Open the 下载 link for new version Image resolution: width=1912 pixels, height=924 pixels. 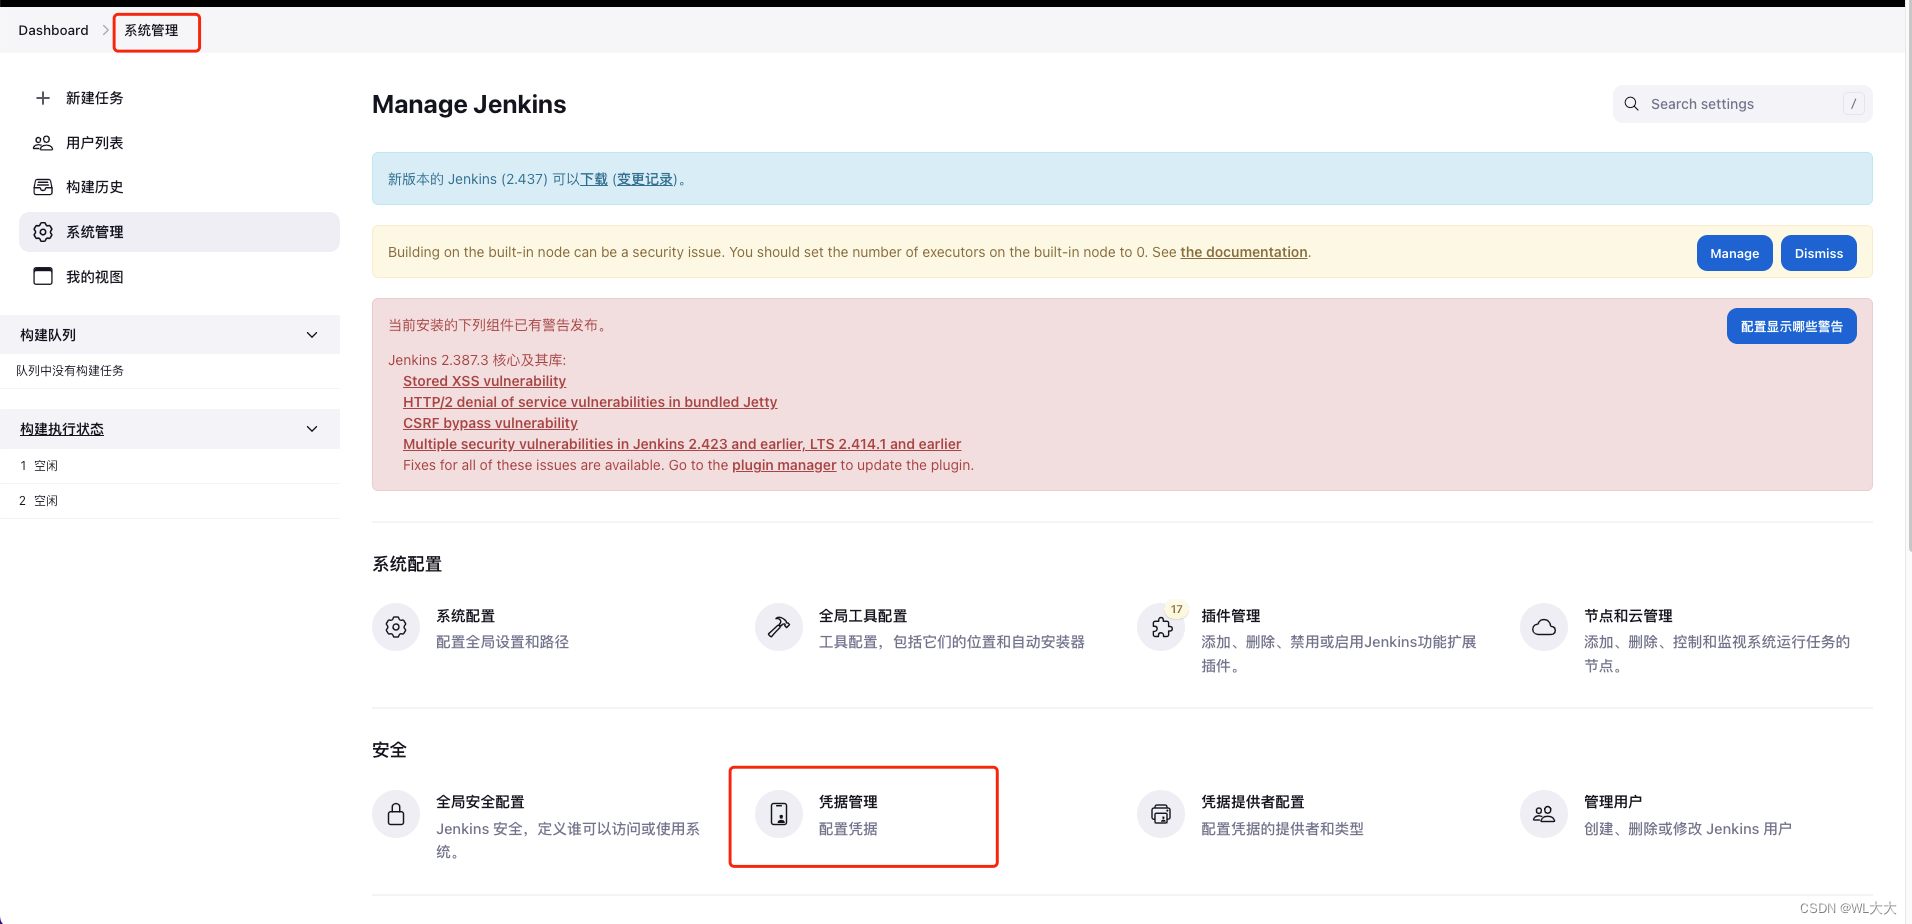(x=594, y=179)
